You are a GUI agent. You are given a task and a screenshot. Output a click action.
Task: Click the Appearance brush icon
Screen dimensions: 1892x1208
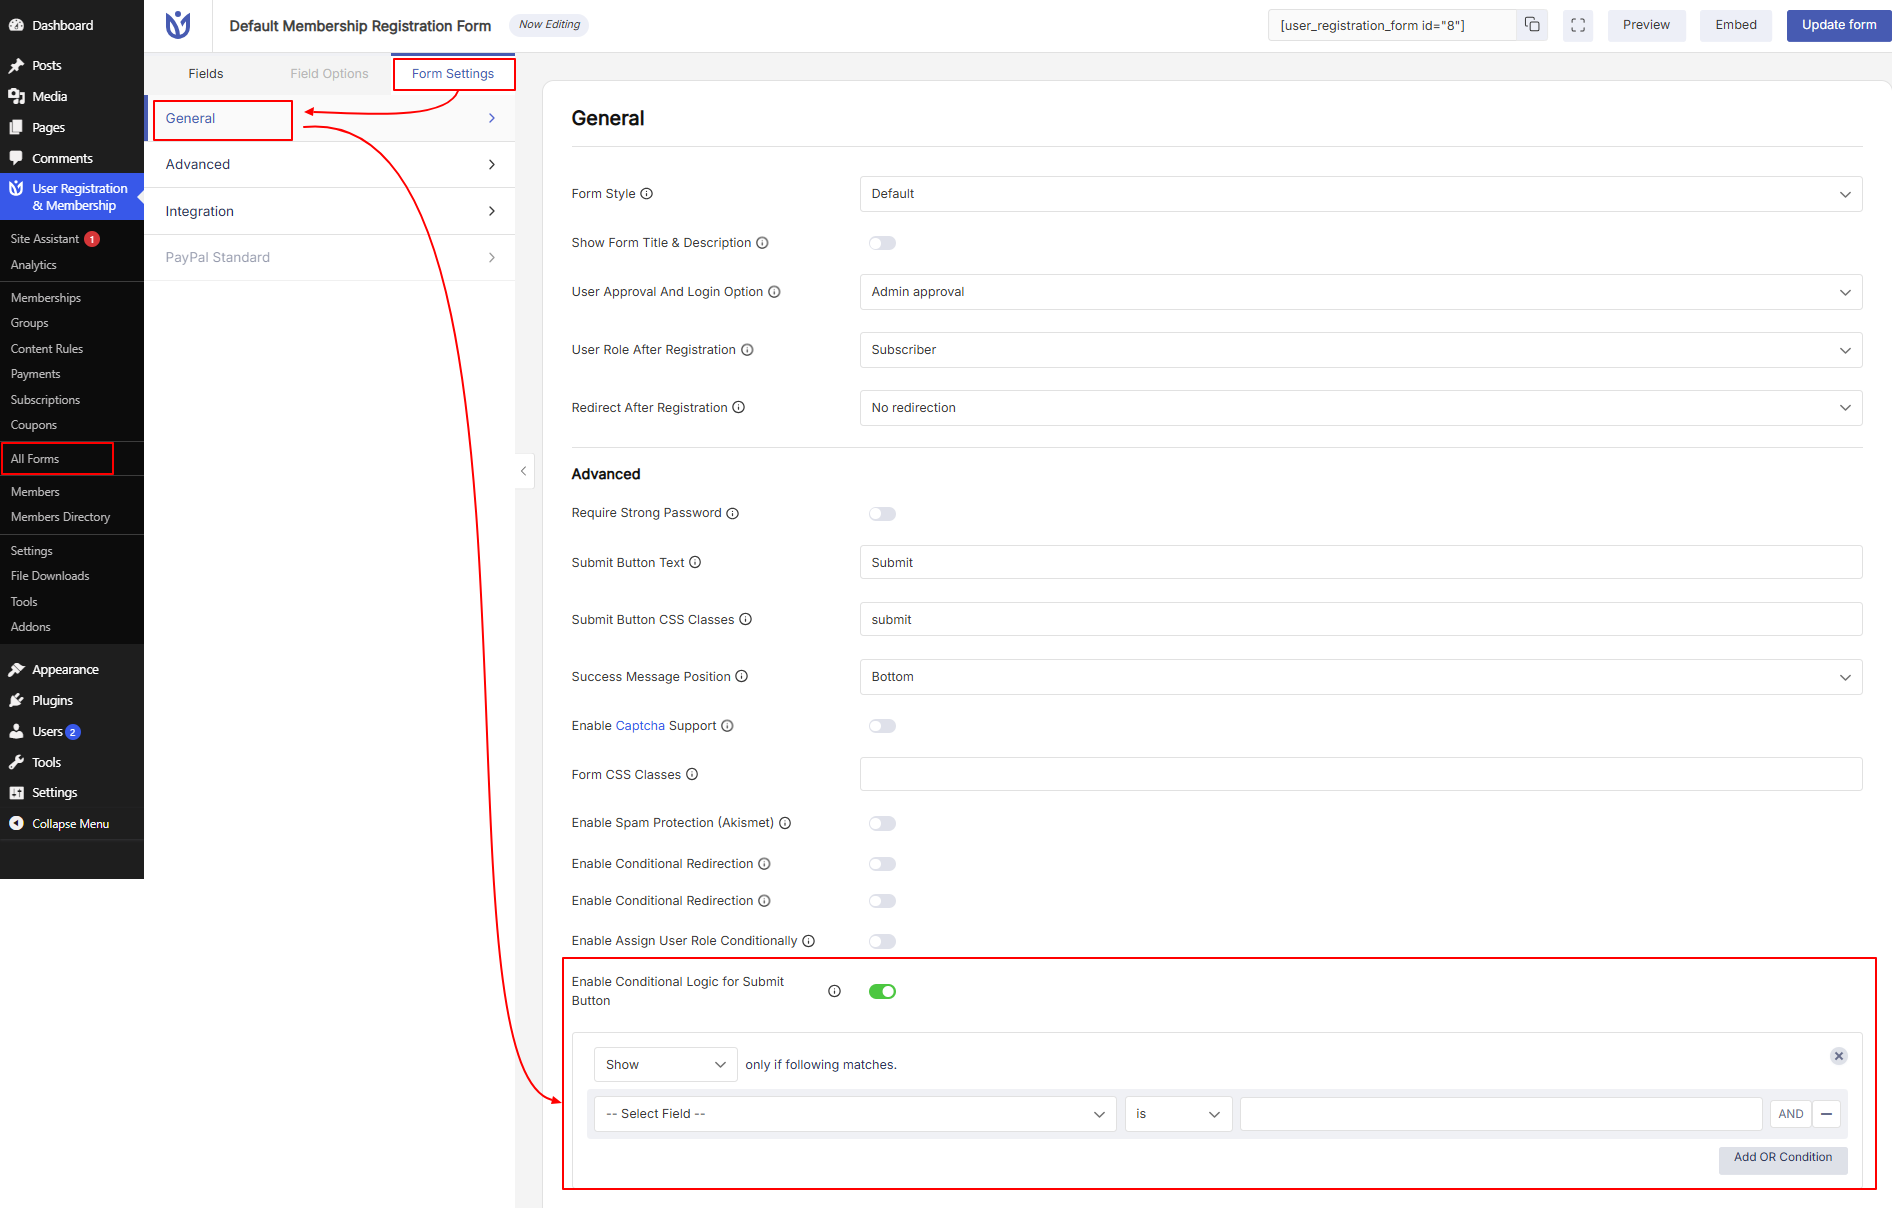pyautogui.click(x=16, y=669)
